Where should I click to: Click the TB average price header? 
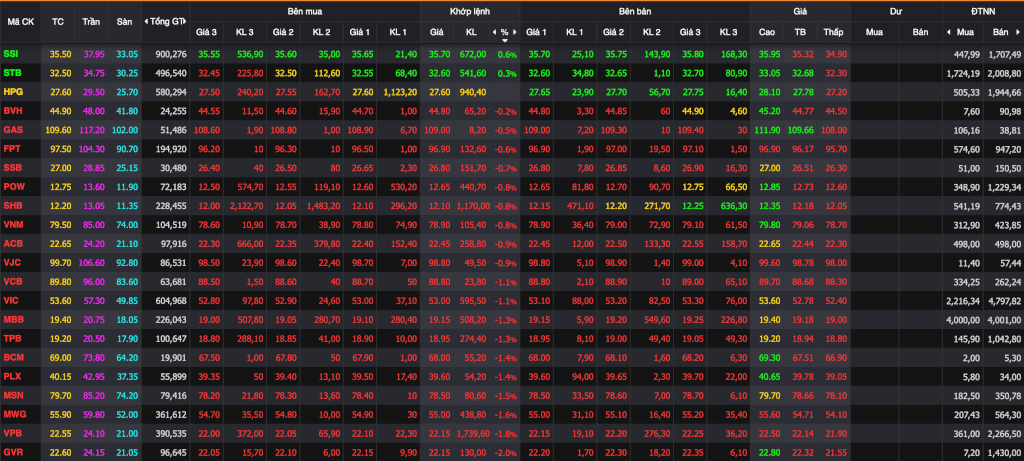tap(800, 32)
